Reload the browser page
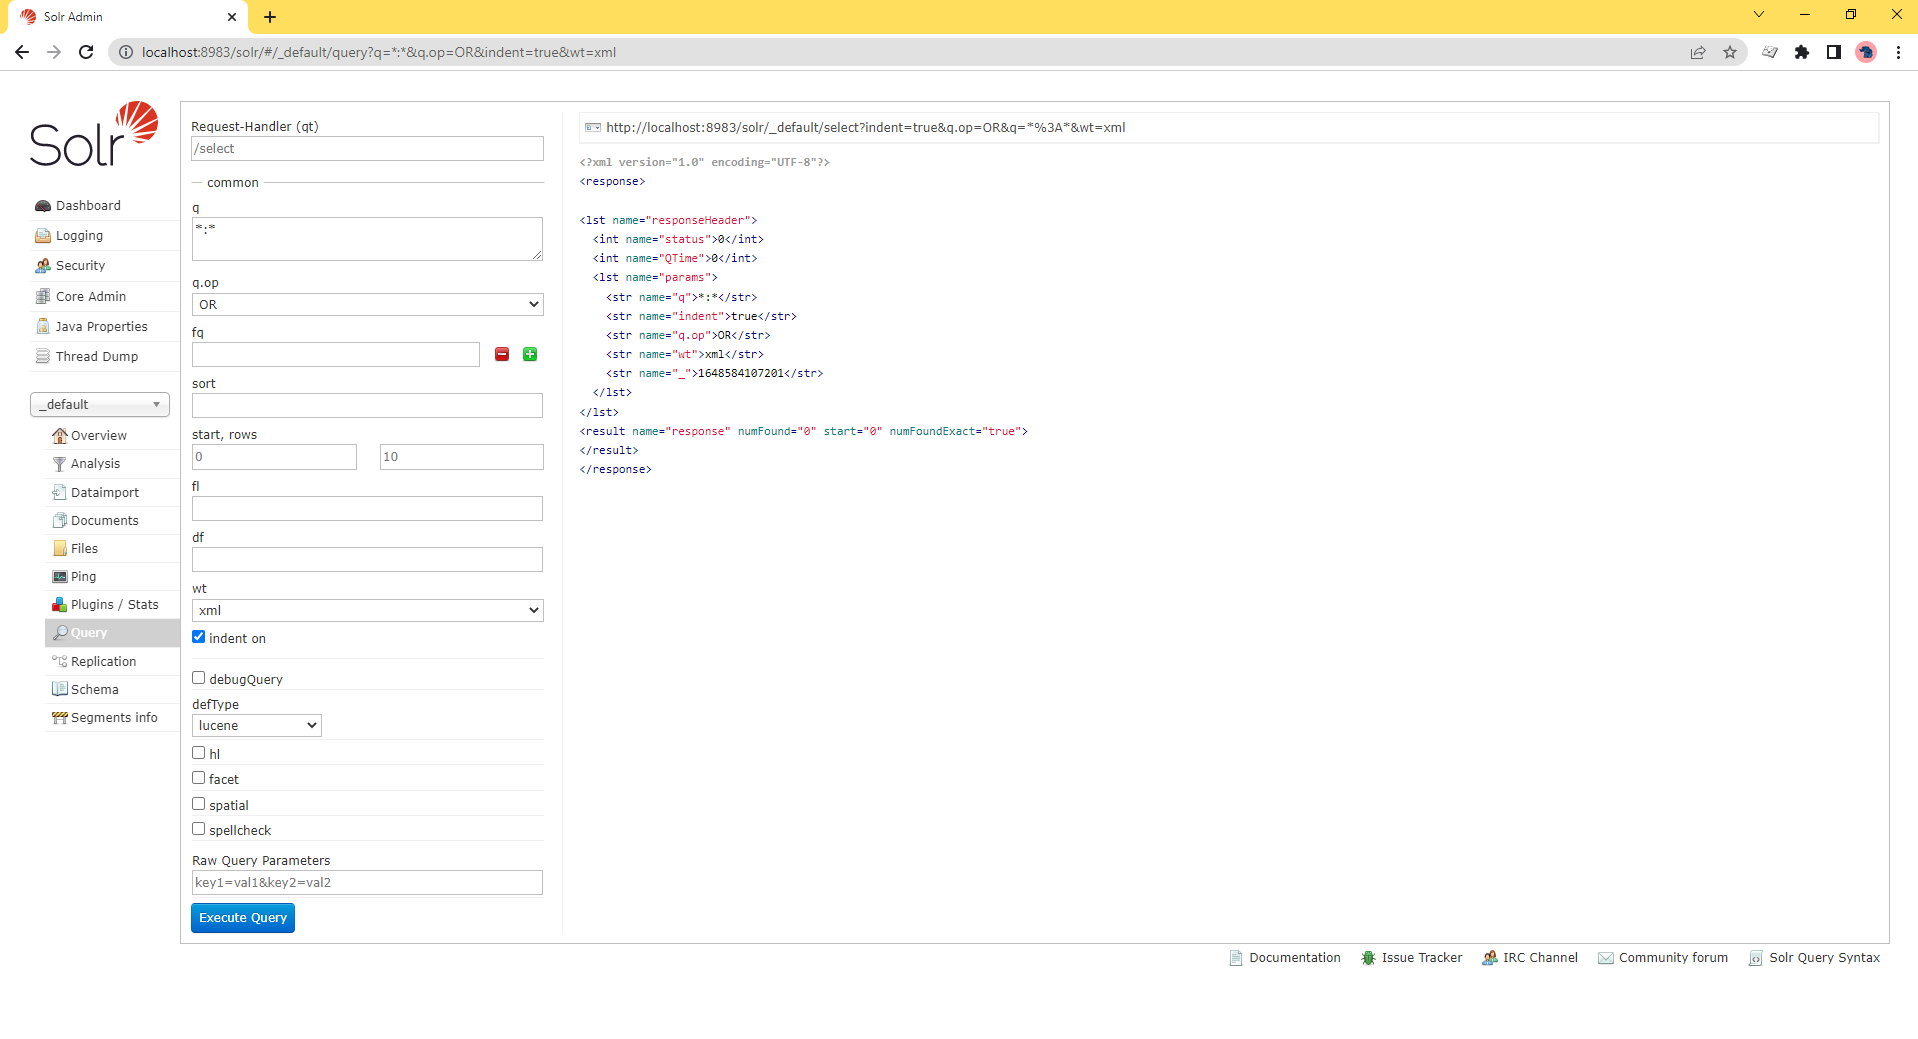 coord(86,52)
